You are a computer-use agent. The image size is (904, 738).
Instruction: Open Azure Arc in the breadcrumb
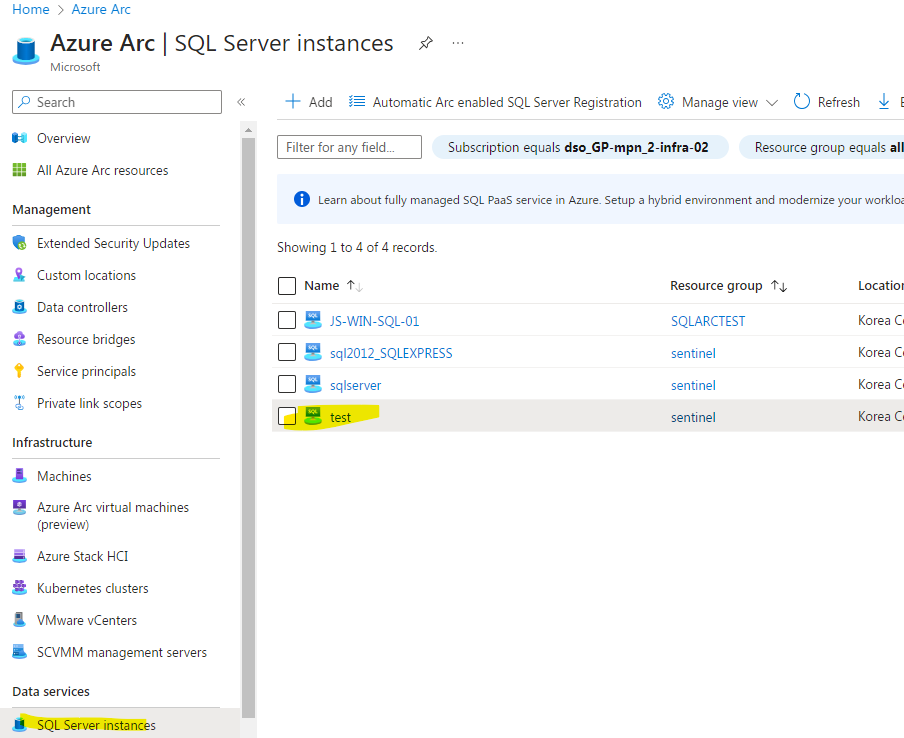(x=101, y=9)
